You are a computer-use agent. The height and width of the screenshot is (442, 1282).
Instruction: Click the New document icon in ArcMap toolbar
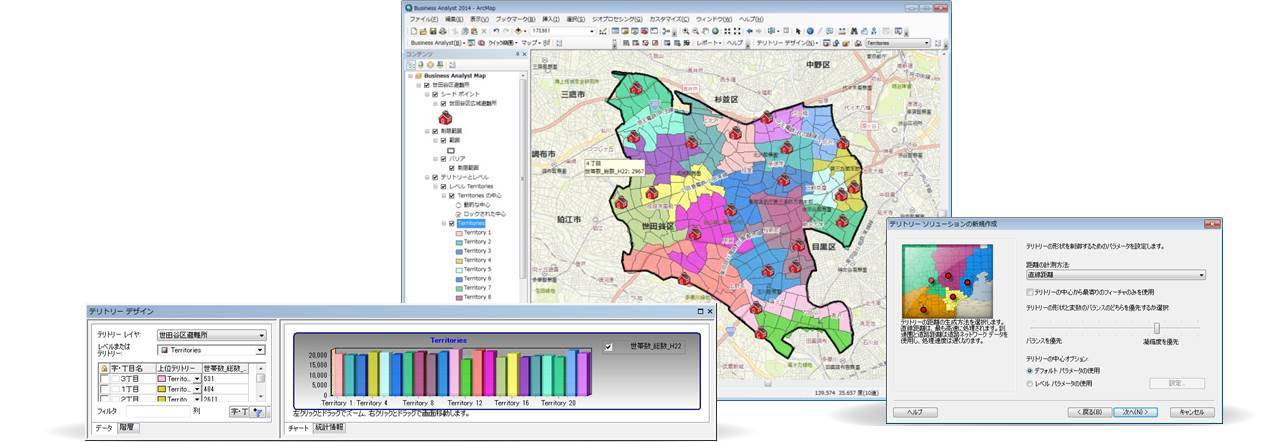coord(414,31)
